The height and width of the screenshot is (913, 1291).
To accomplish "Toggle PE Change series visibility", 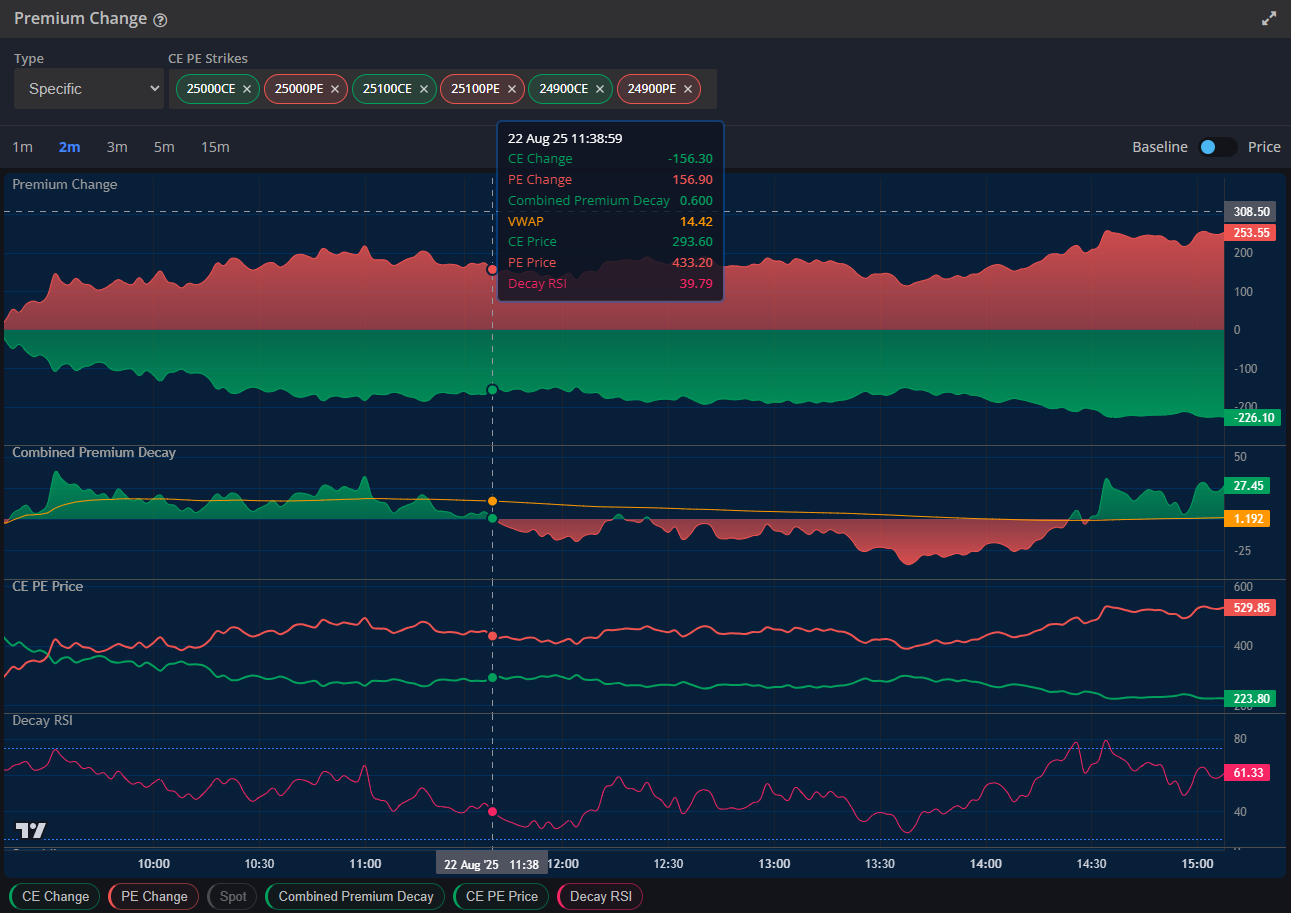I will [154, 896].
